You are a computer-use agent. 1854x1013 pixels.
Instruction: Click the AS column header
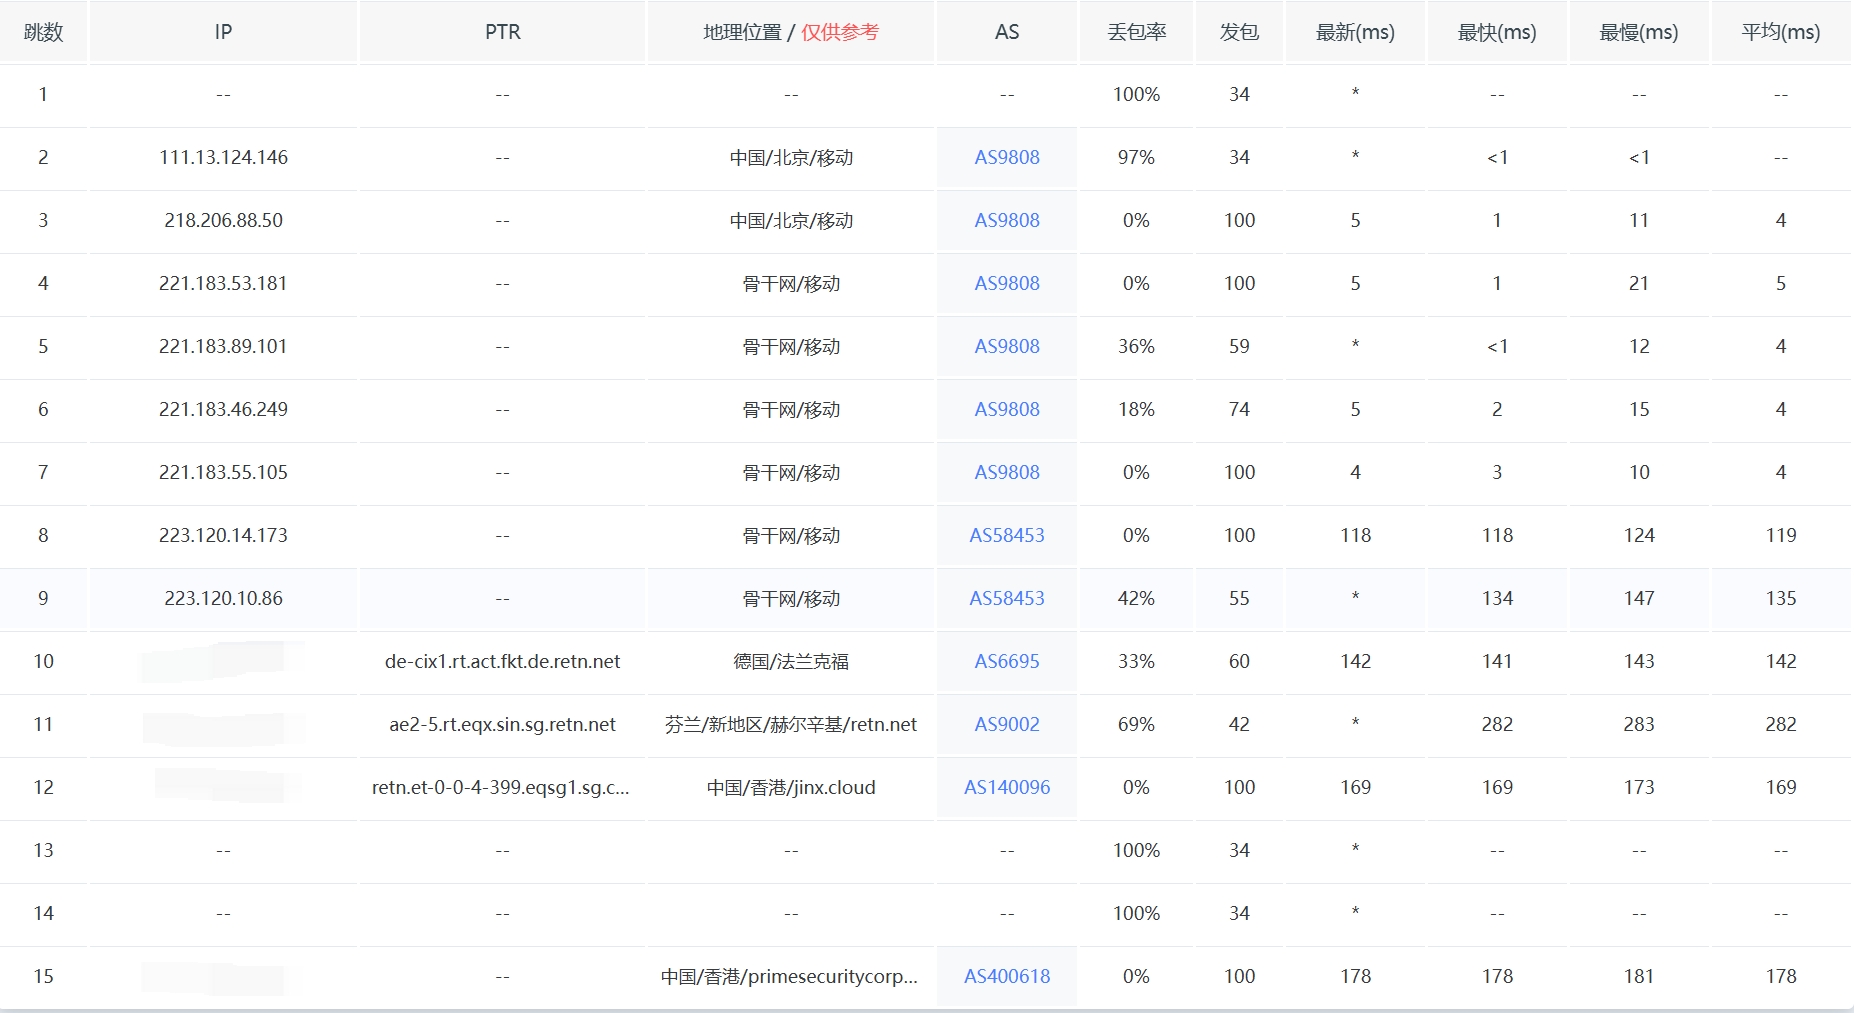[x=1007, y=32]
